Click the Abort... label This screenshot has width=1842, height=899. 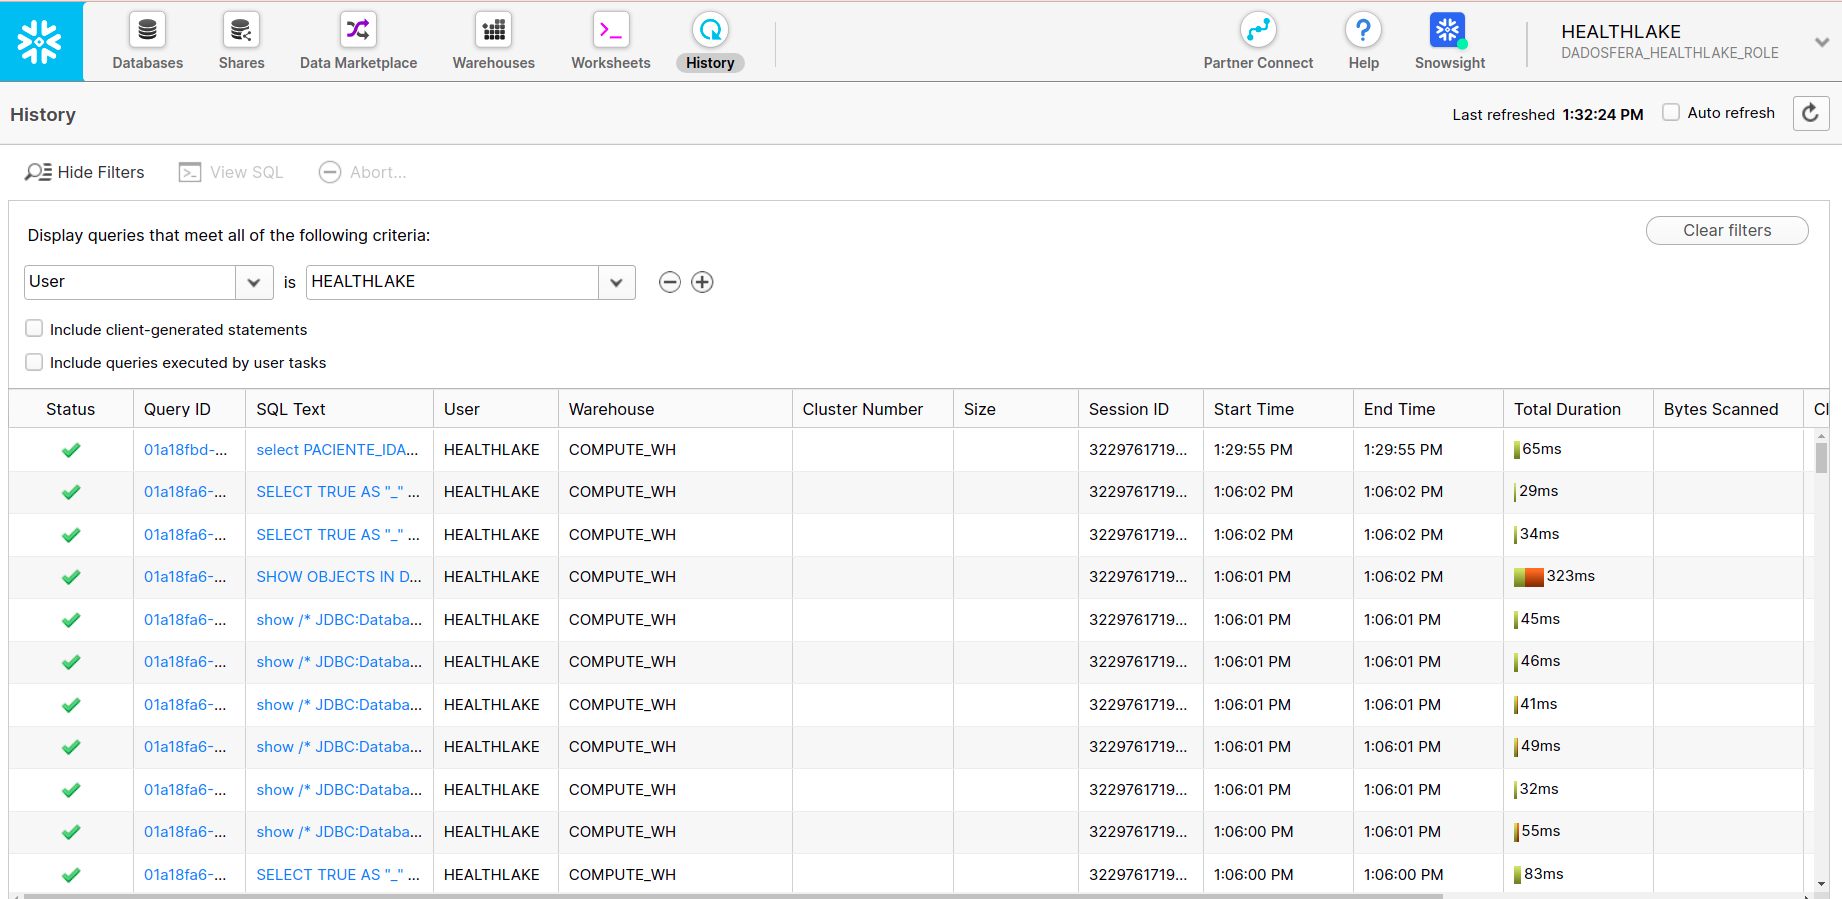tap(378, 172)
